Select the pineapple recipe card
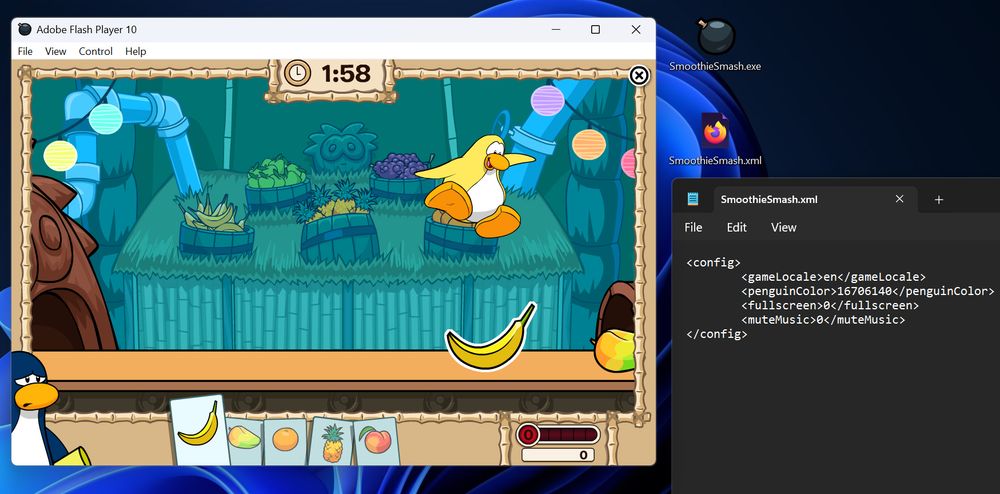1000x494 pixels. (x=332, y=441)
